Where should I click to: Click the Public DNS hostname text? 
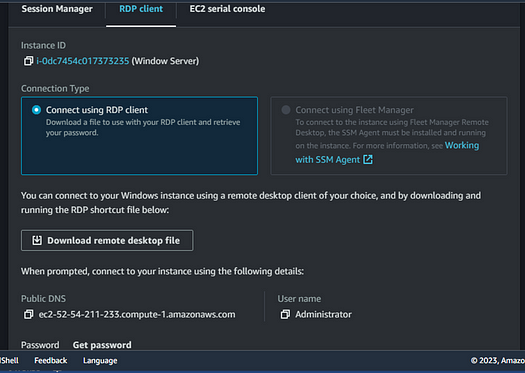137,314
